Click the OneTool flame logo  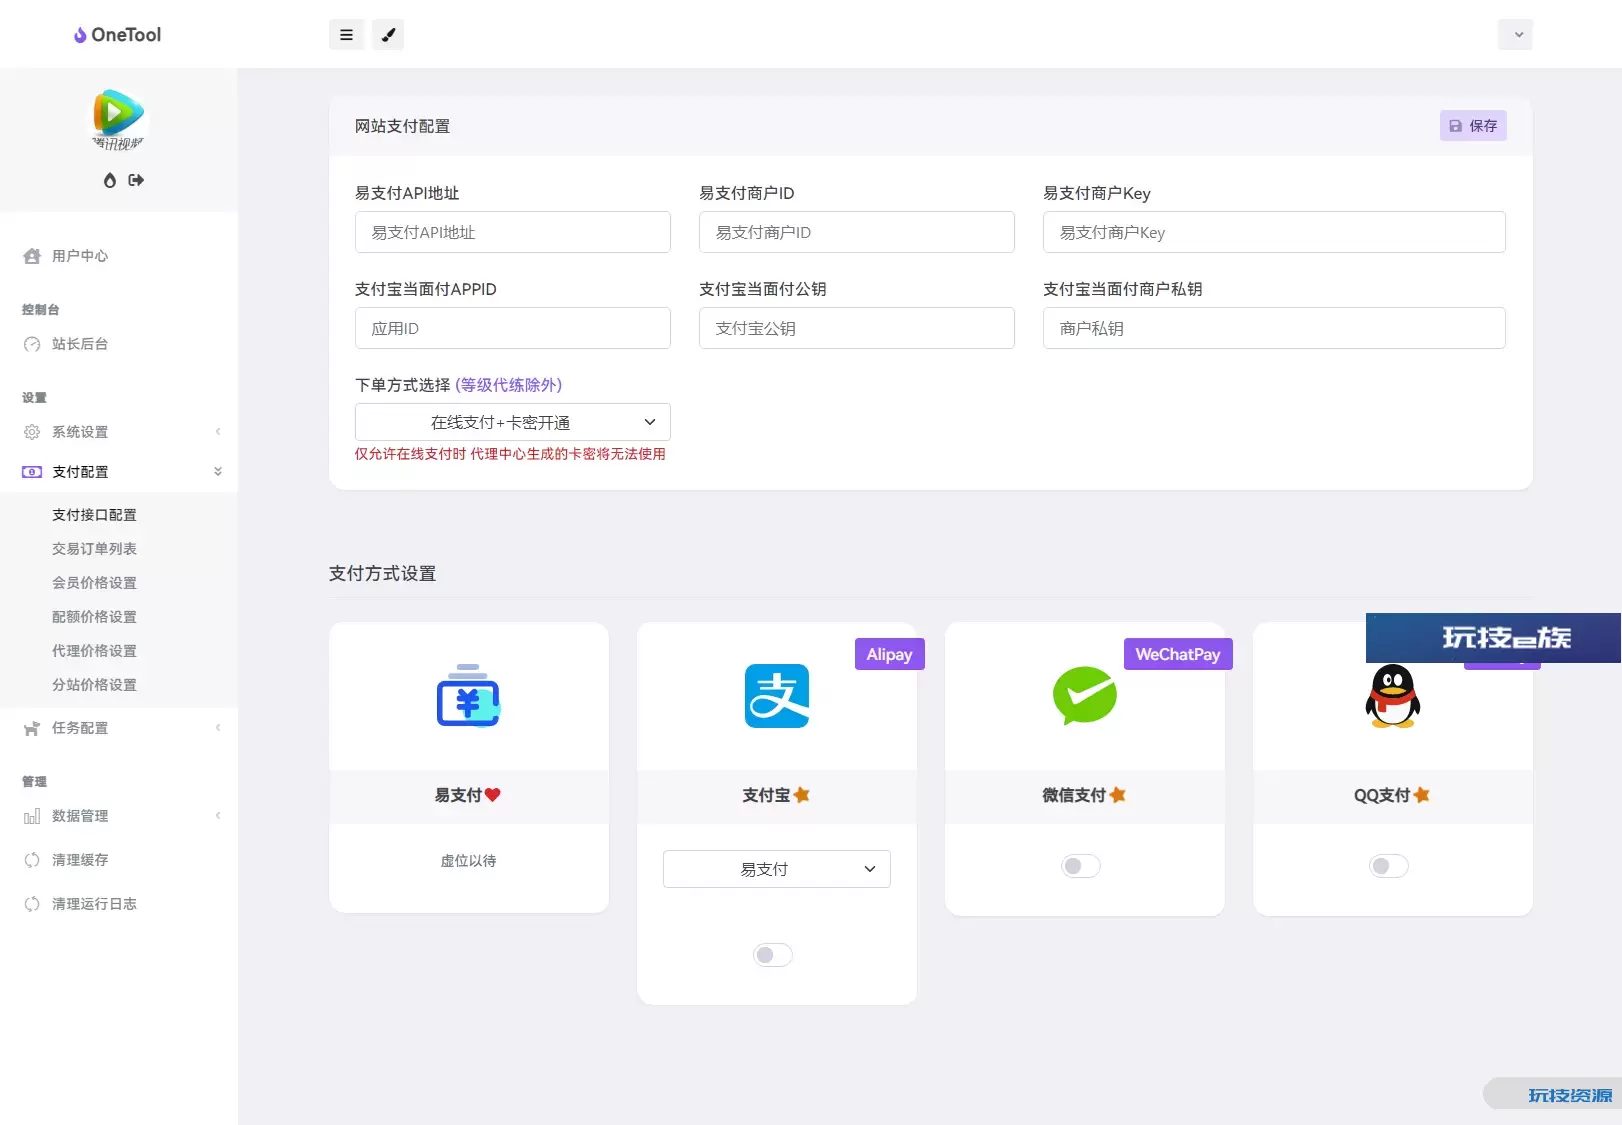pos(80,35)
